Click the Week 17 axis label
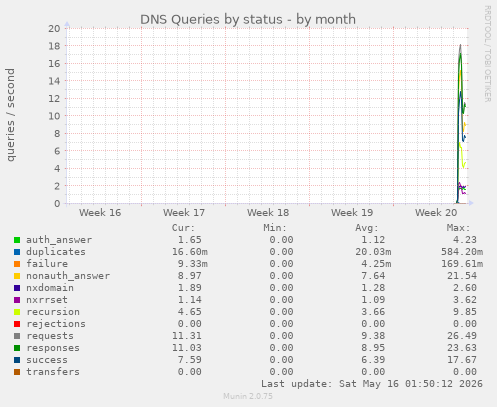Image resolution: width=497 pixels, height=407 pixels. tap(184, 213)
